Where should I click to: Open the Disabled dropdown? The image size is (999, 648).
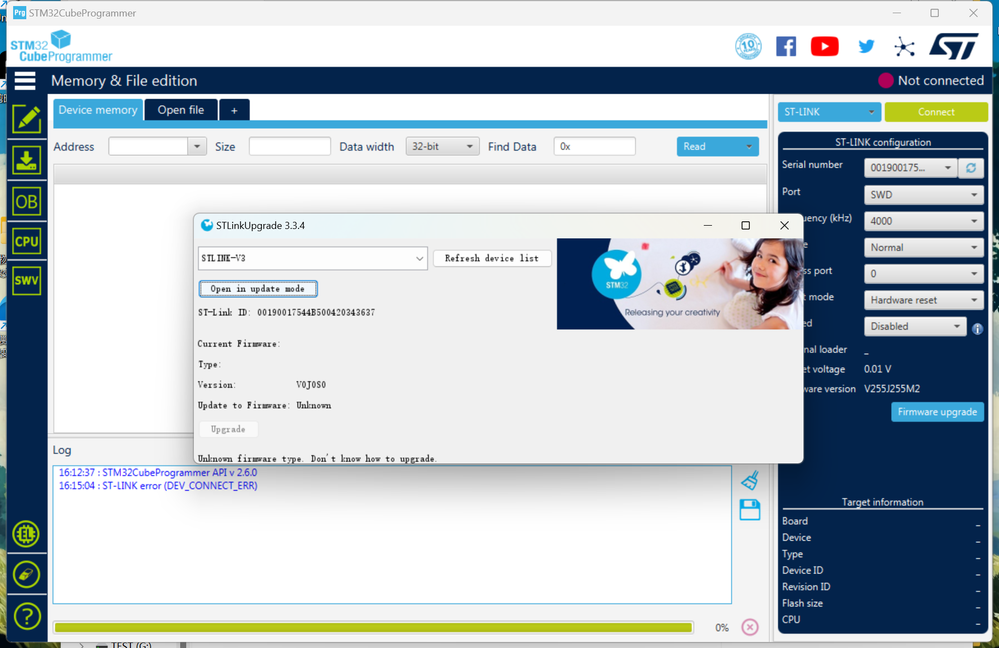tap(915, 326)
